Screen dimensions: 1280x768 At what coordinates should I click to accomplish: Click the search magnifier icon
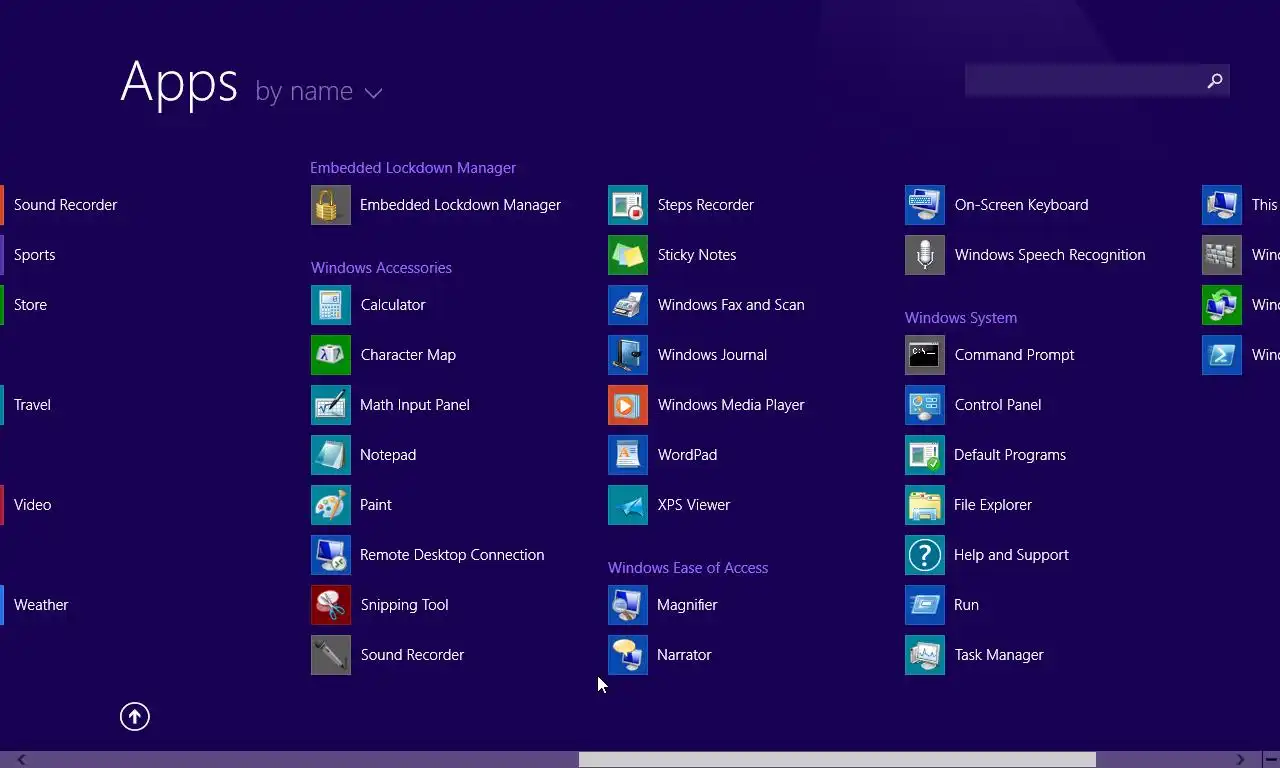(1215, 81)
